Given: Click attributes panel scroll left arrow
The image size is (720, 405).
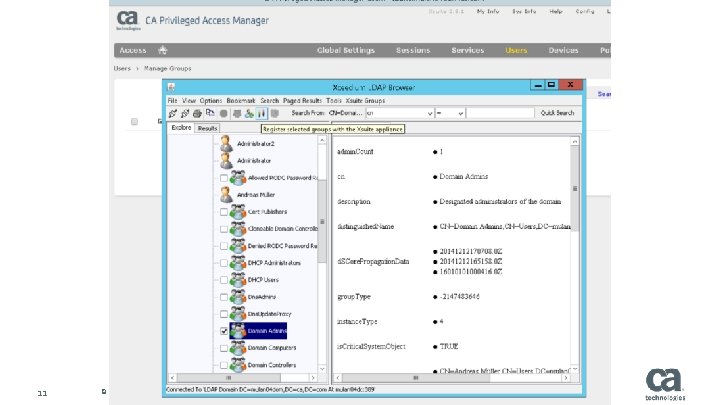Looking at the screenshot, I should pyautogui.click(x=338, y=378).
